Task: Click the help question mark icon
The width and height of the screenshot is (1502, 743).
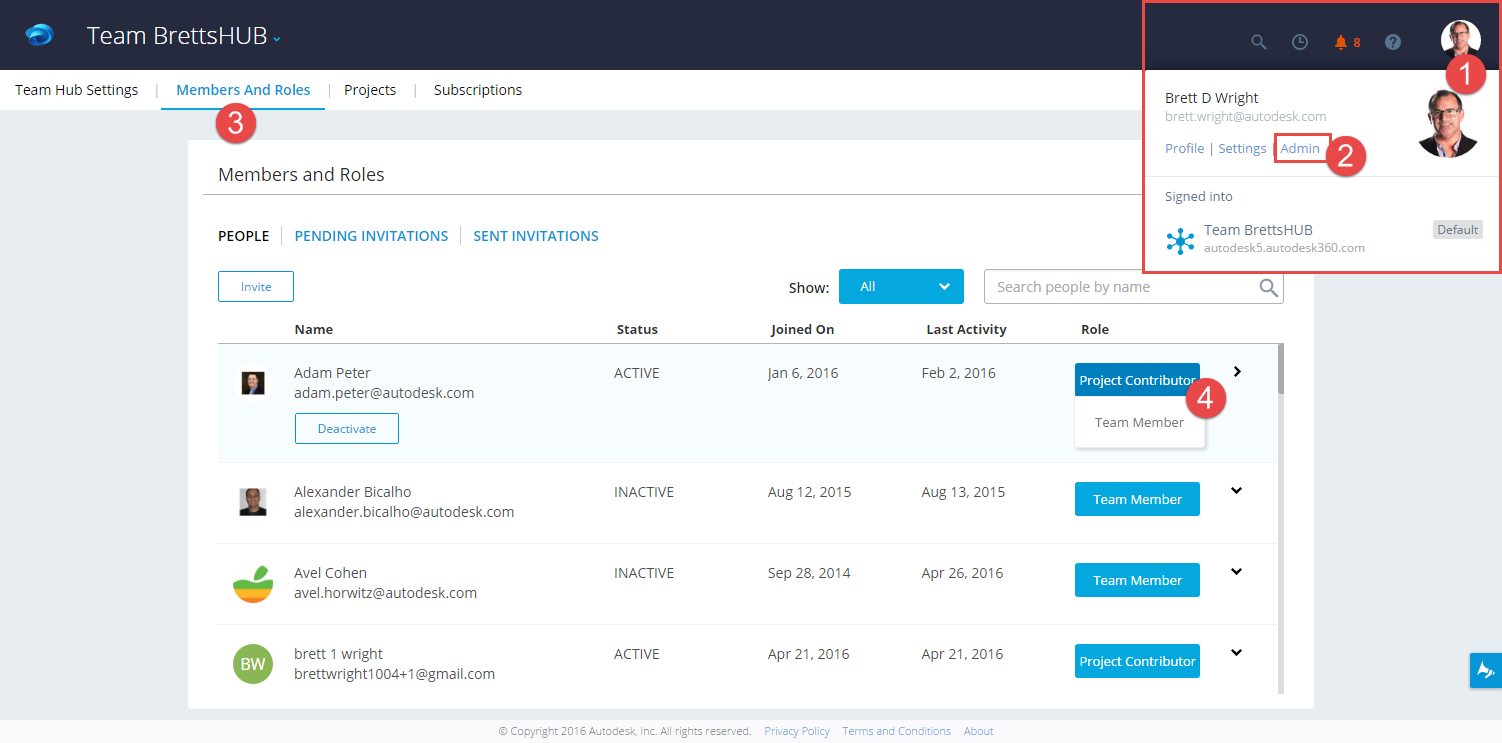Action: tap(1392, 42)
